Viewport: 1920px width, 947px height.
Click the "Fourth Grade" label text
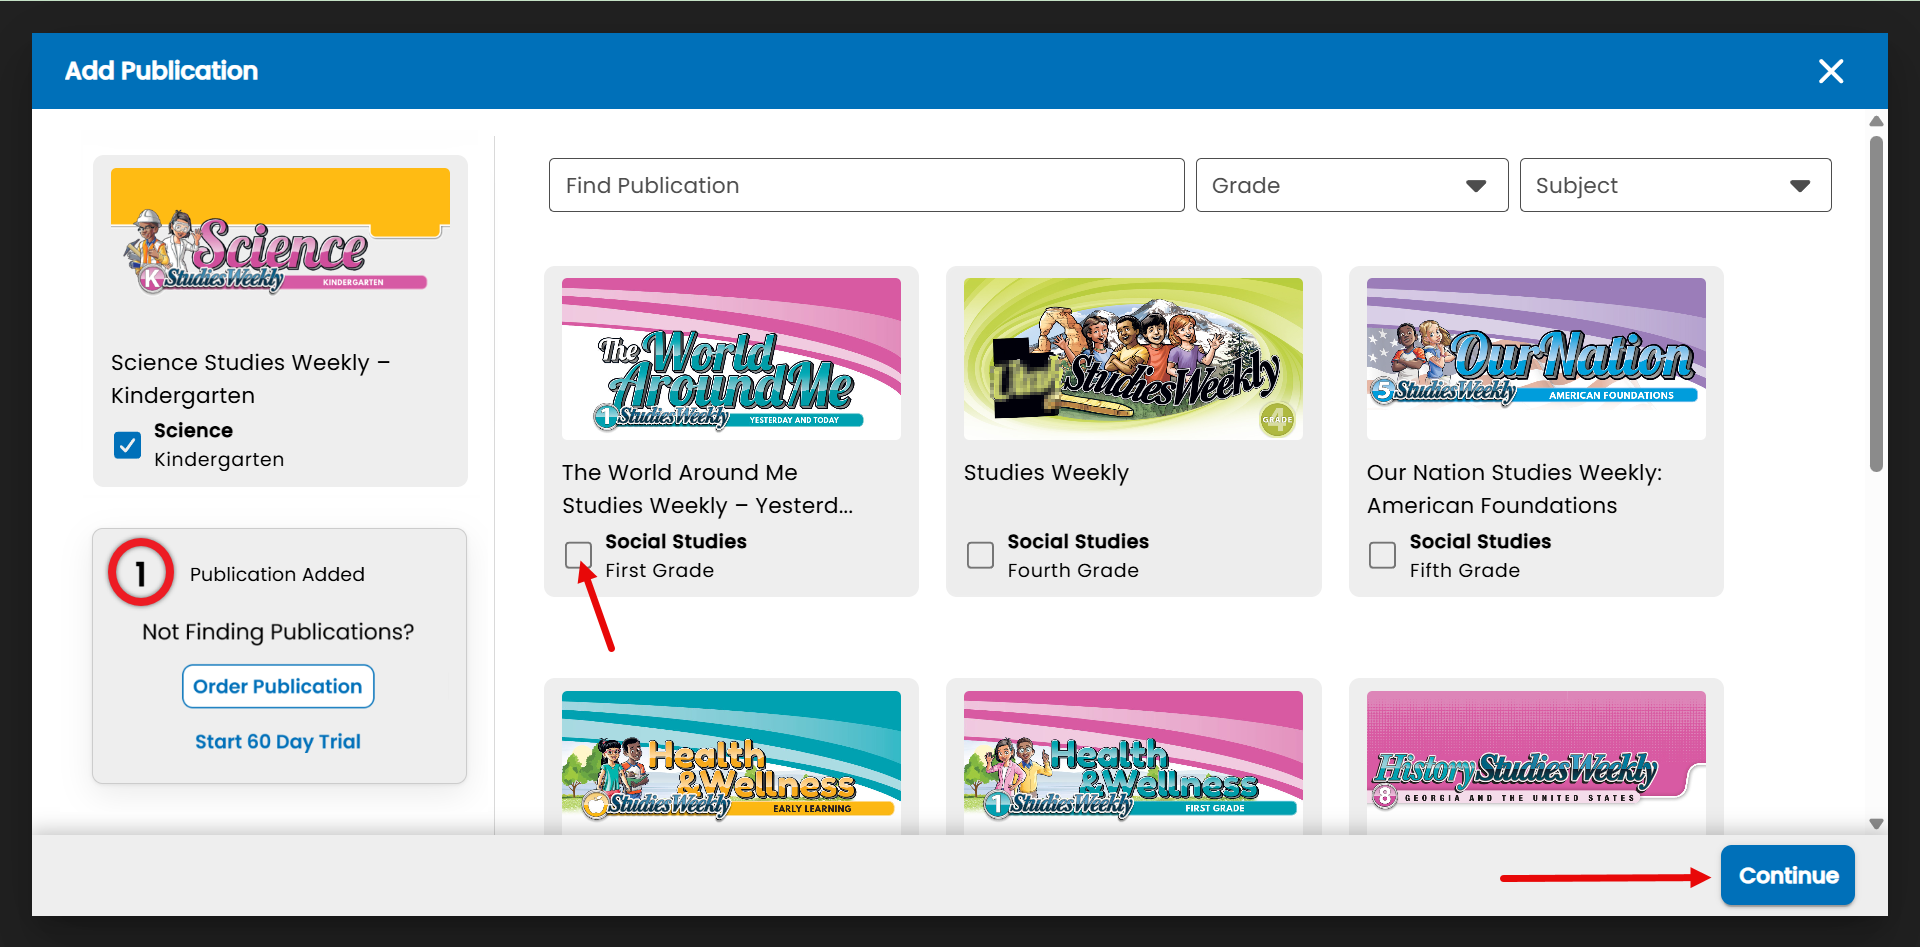tap(1073, 570)
